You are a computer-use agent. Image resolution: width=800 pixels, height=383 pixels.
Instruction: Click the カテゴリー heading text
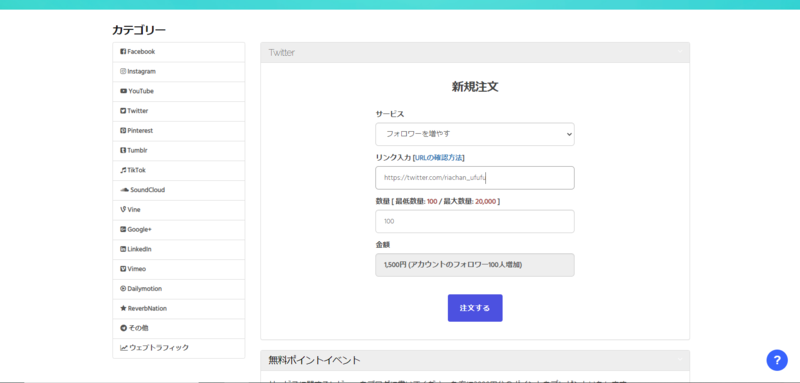click(x=139, y=30)
